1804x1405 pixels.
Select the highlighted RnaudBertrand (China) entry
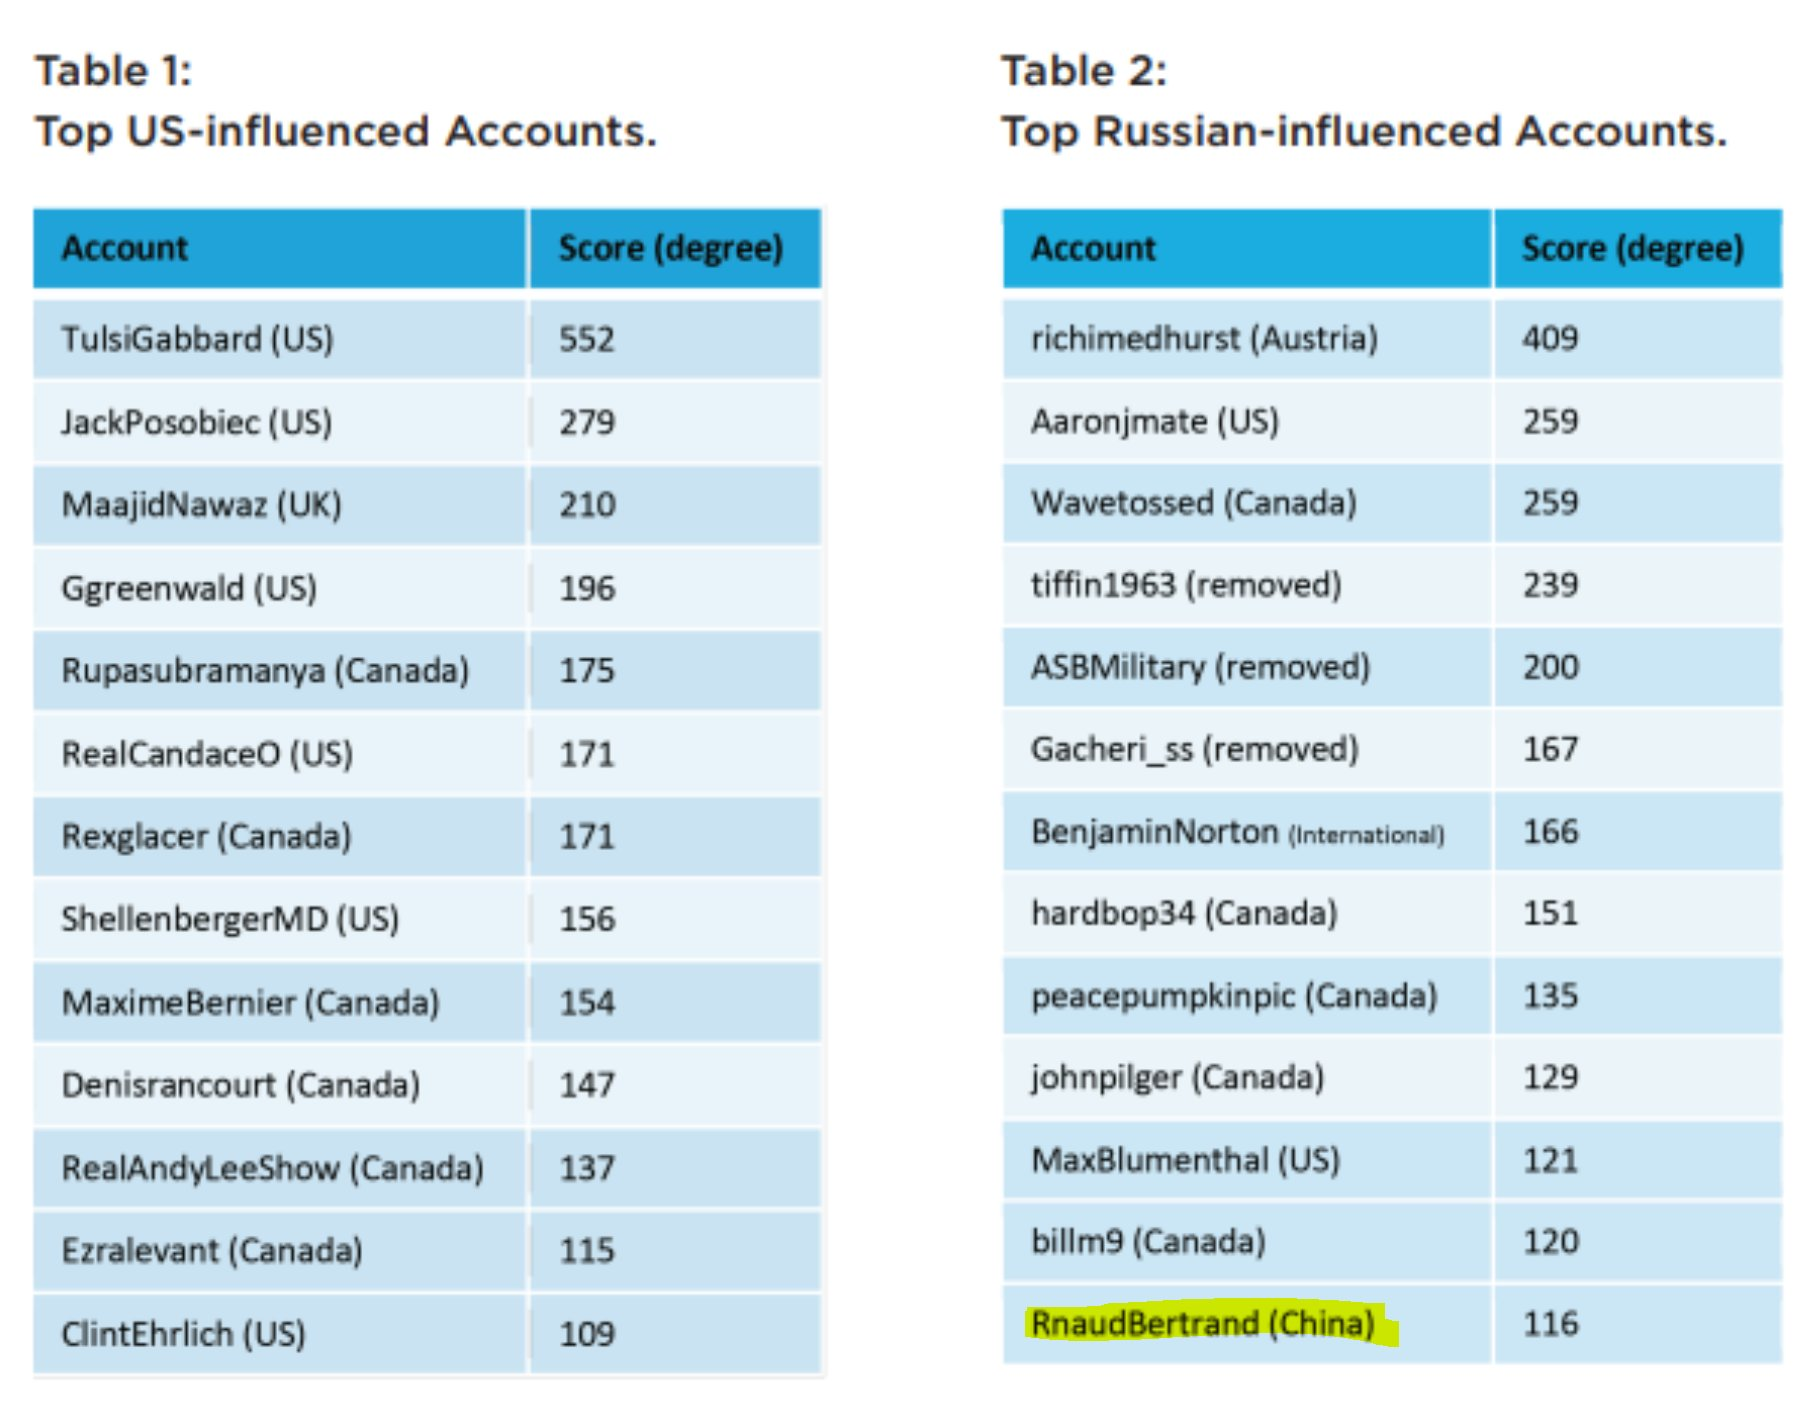click(1203, 1323)
